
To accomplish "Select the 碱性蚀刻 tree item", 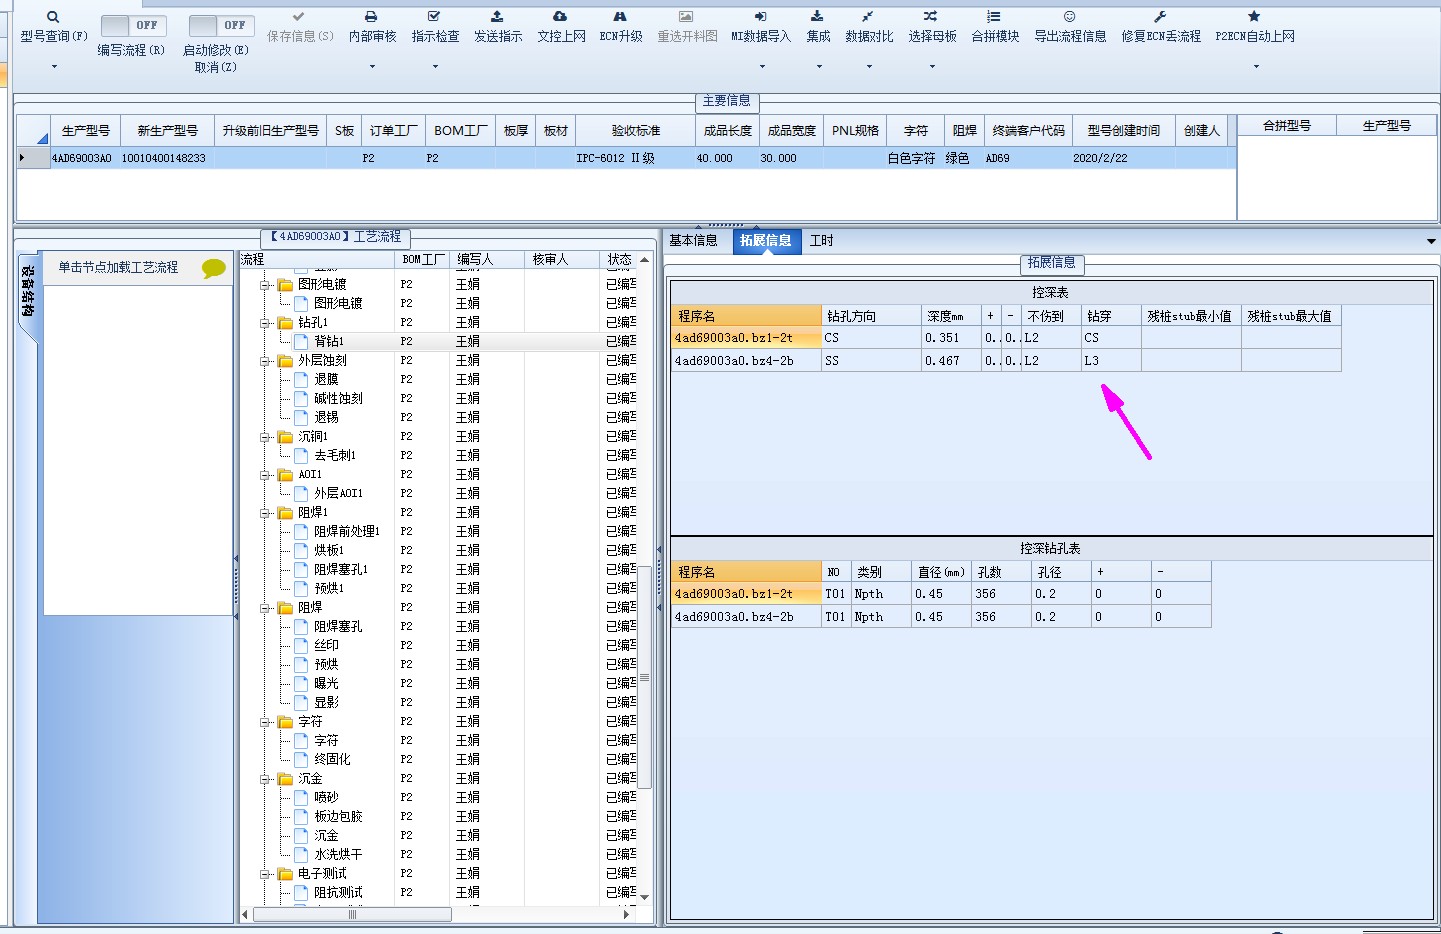I will [x=338, y=398].
